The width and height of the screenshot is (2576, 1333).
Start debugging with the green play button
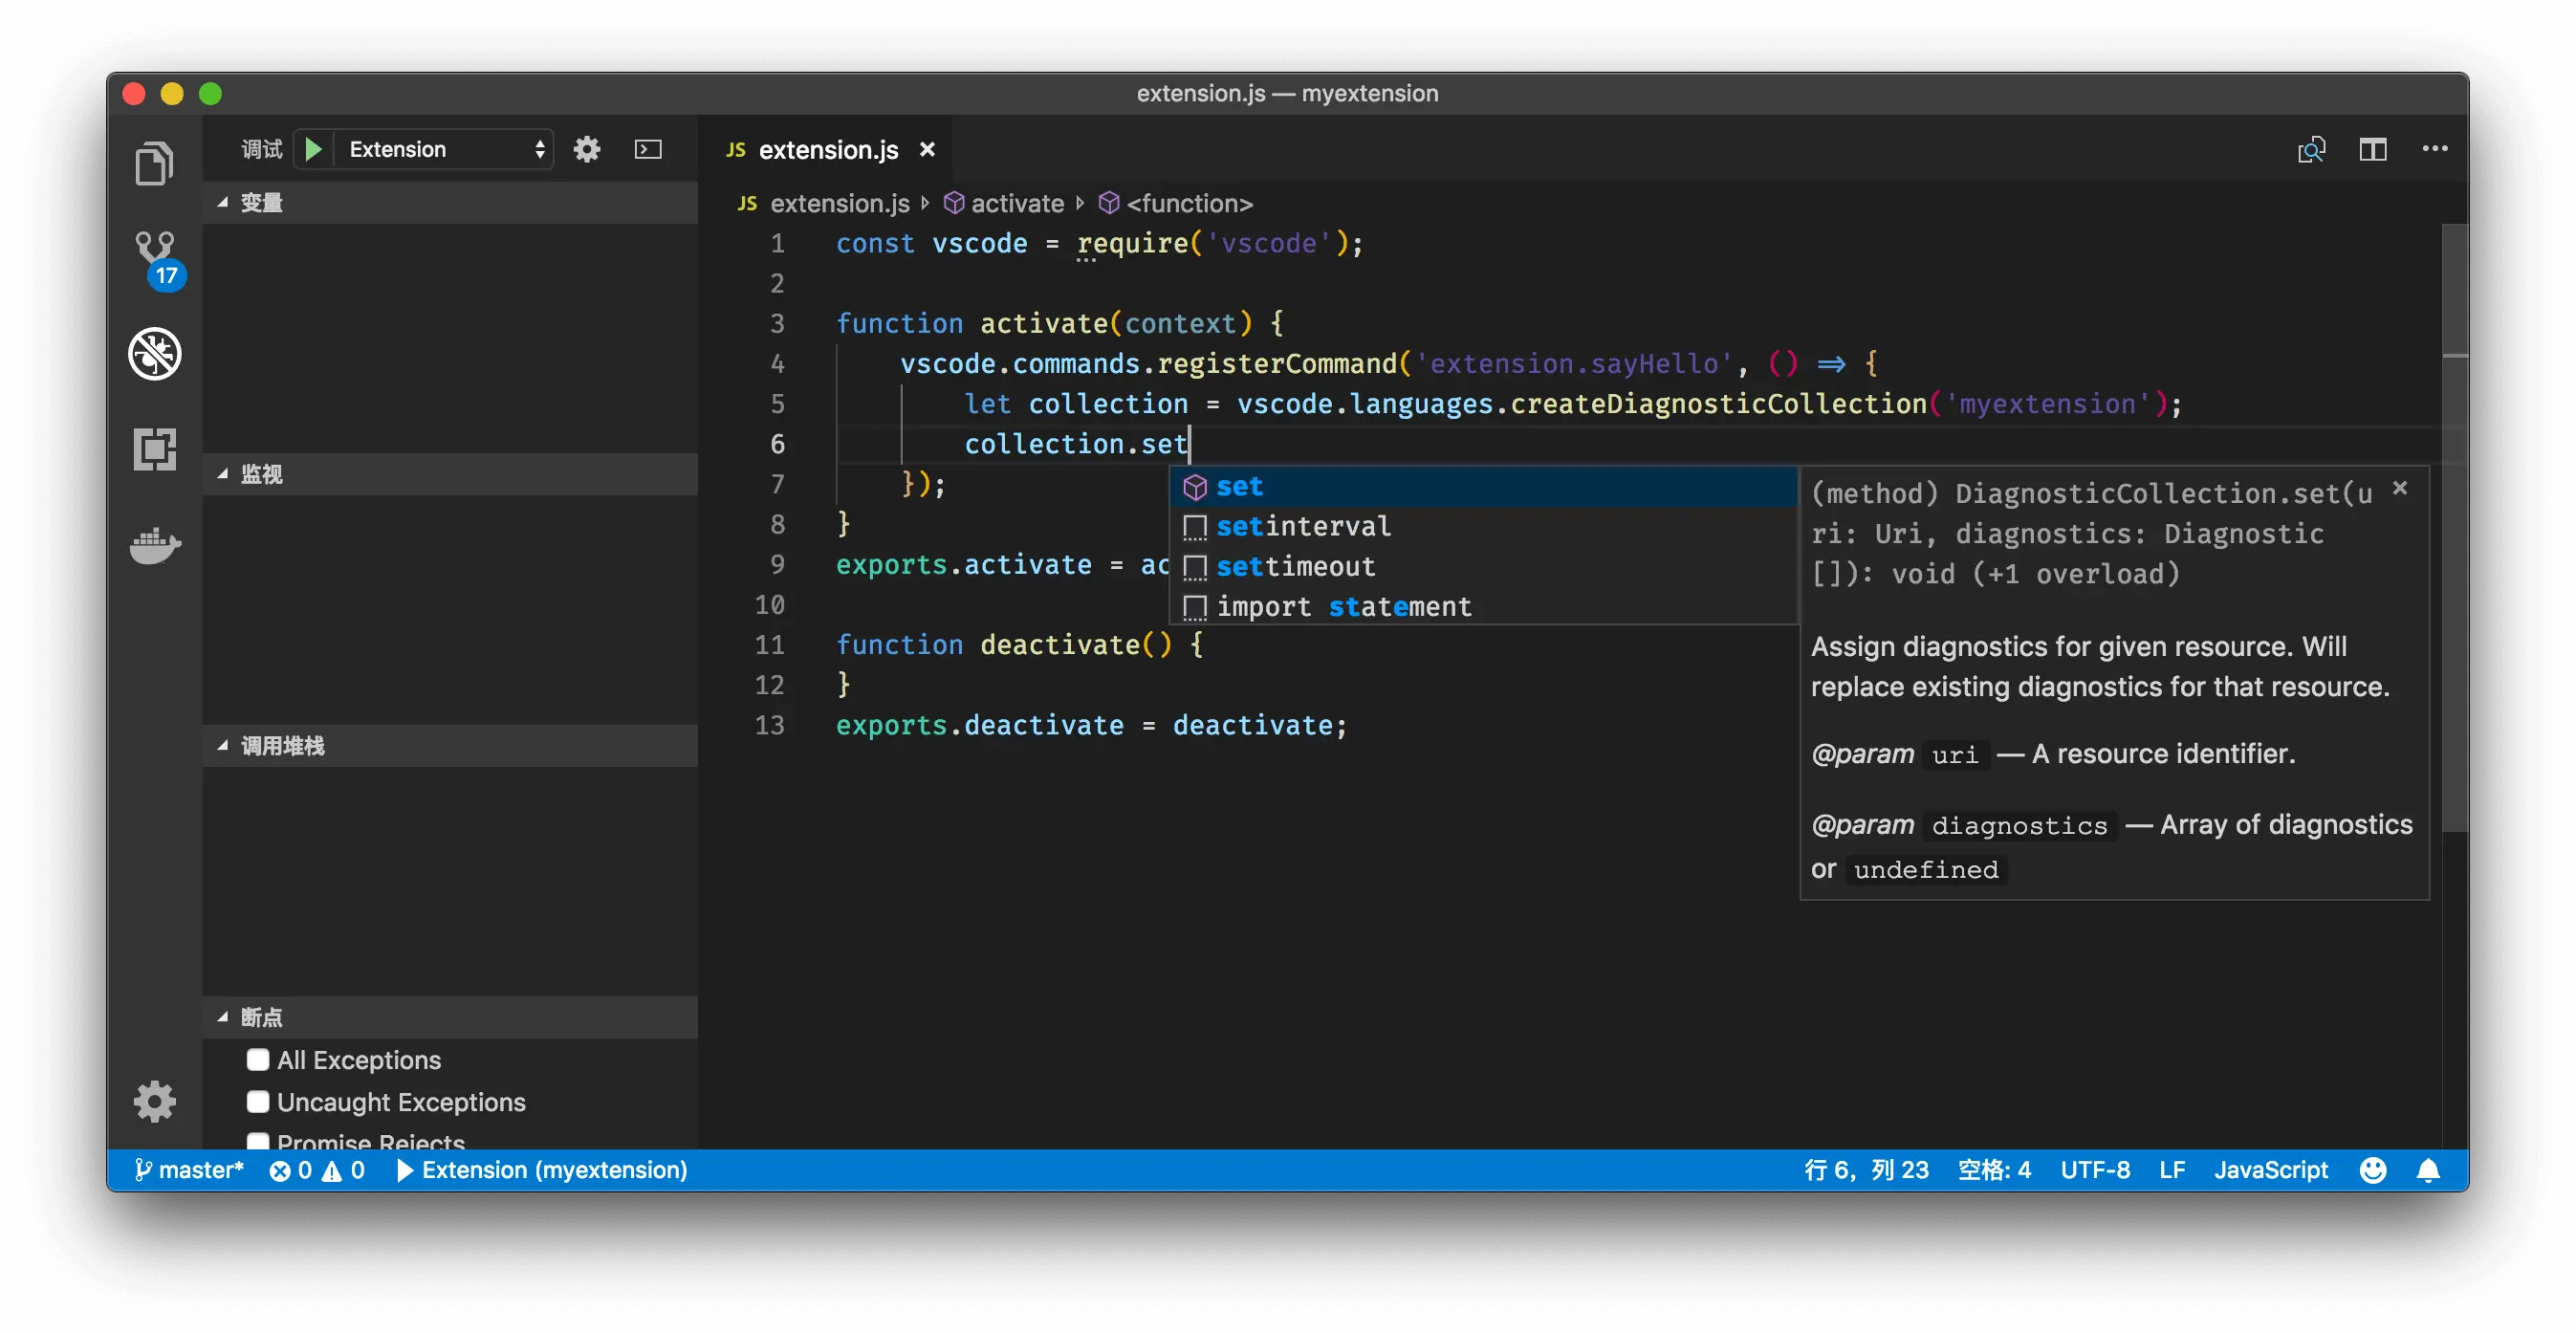(x=313, y=149)
